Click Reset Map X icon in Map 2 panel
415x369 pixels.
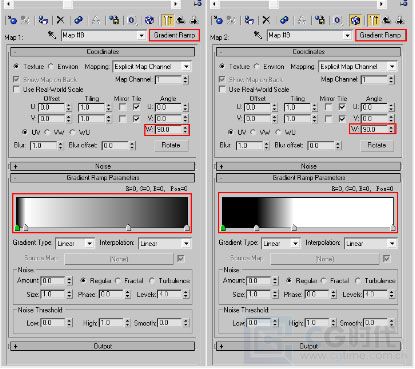pyautogui.click(x=266, y=21)
